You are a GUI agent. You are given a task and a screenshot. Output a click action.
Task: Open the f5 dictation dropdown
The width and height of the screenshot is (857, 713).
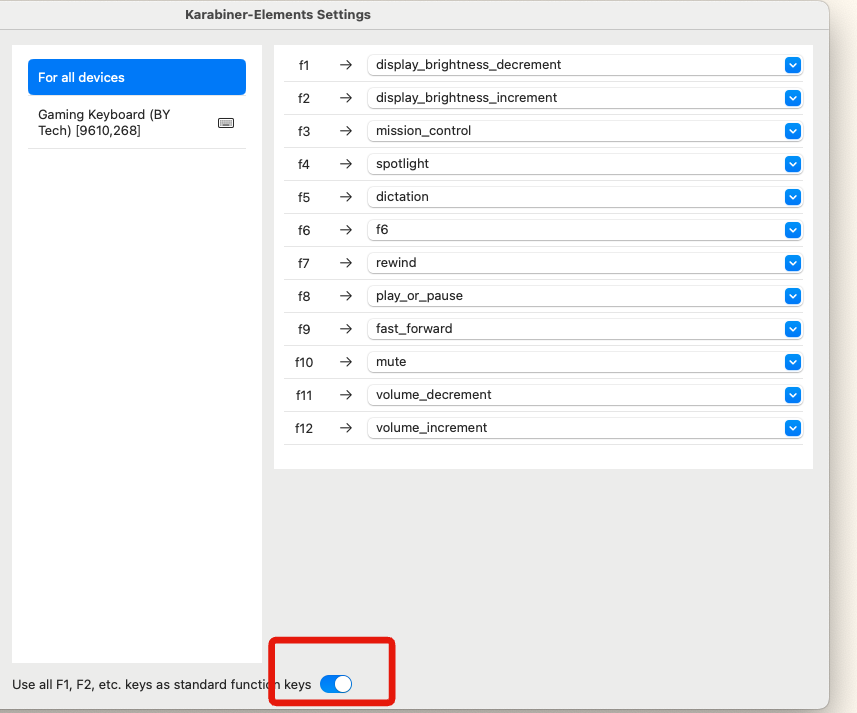click(x=585, y=197)
